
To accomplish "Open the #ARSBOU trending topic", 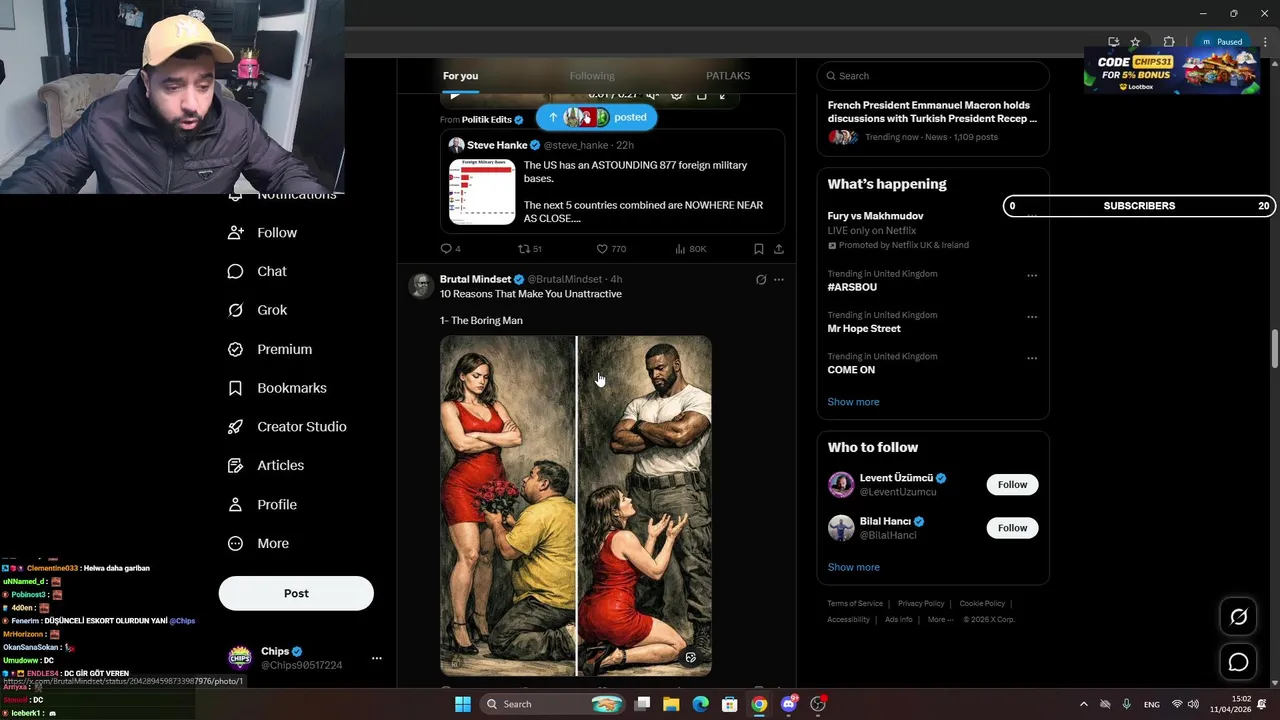I will 852,287.
